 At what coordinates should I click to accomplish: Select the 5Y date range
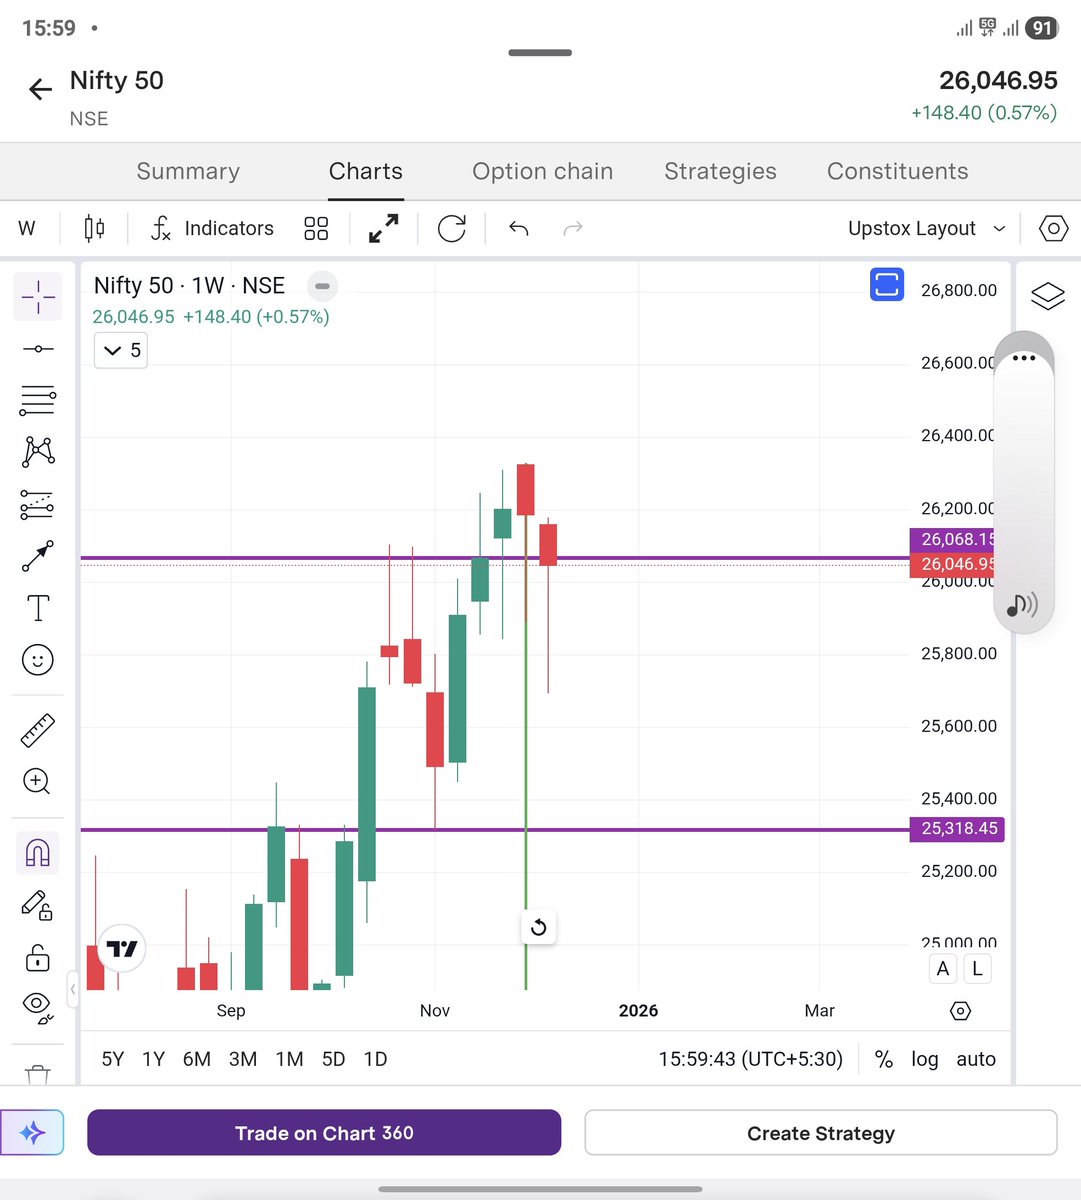(x=113, y=1059)
